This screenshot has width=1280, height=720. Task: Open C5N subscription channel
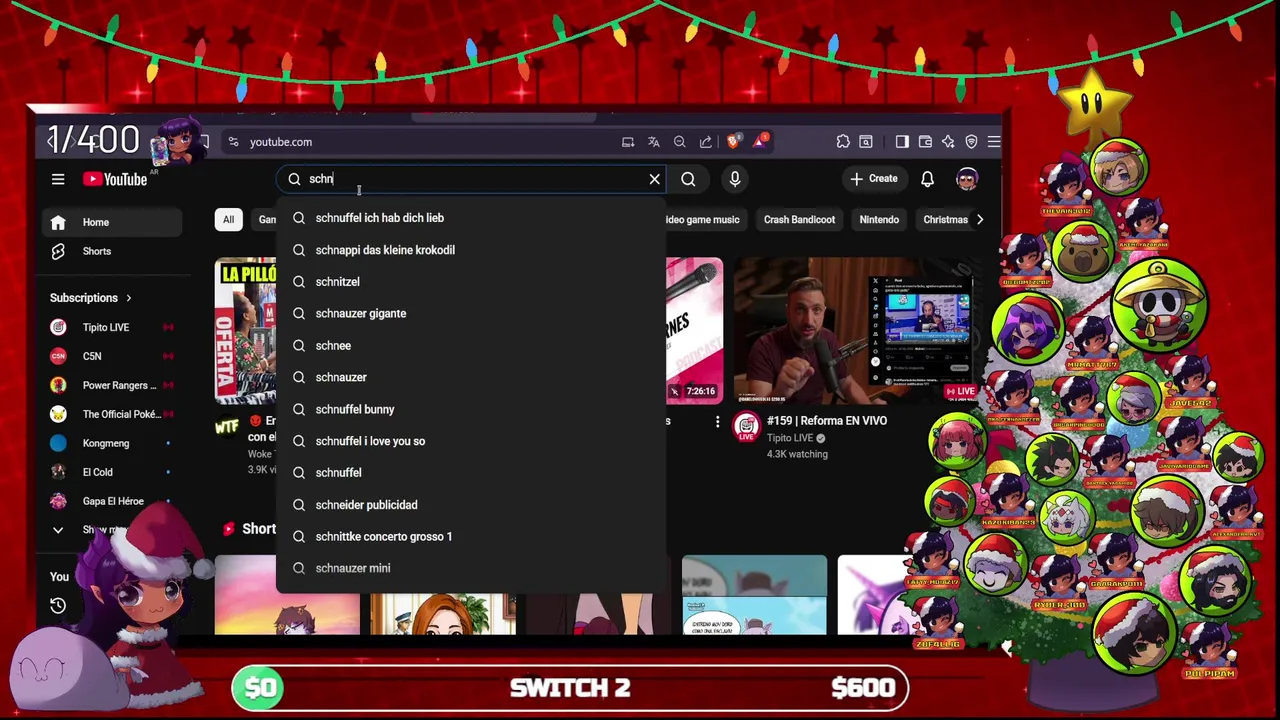(x=112, y=356)
